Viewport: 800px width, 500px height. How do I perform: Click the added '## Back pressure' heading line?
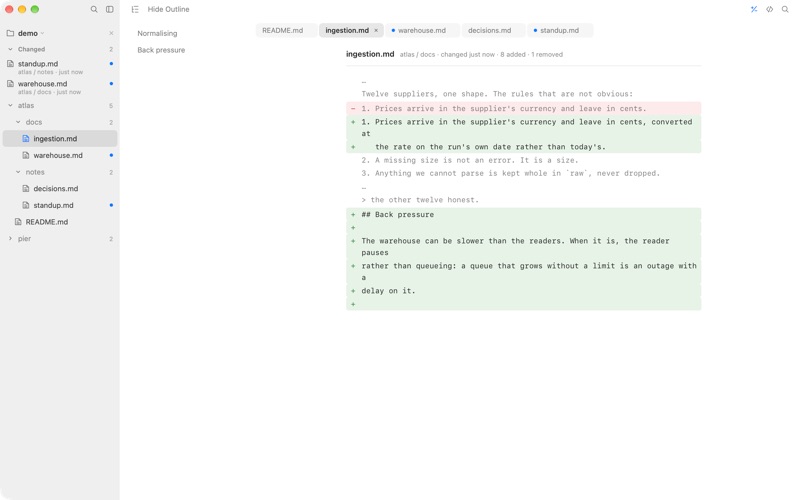click(x=523, y=214)
